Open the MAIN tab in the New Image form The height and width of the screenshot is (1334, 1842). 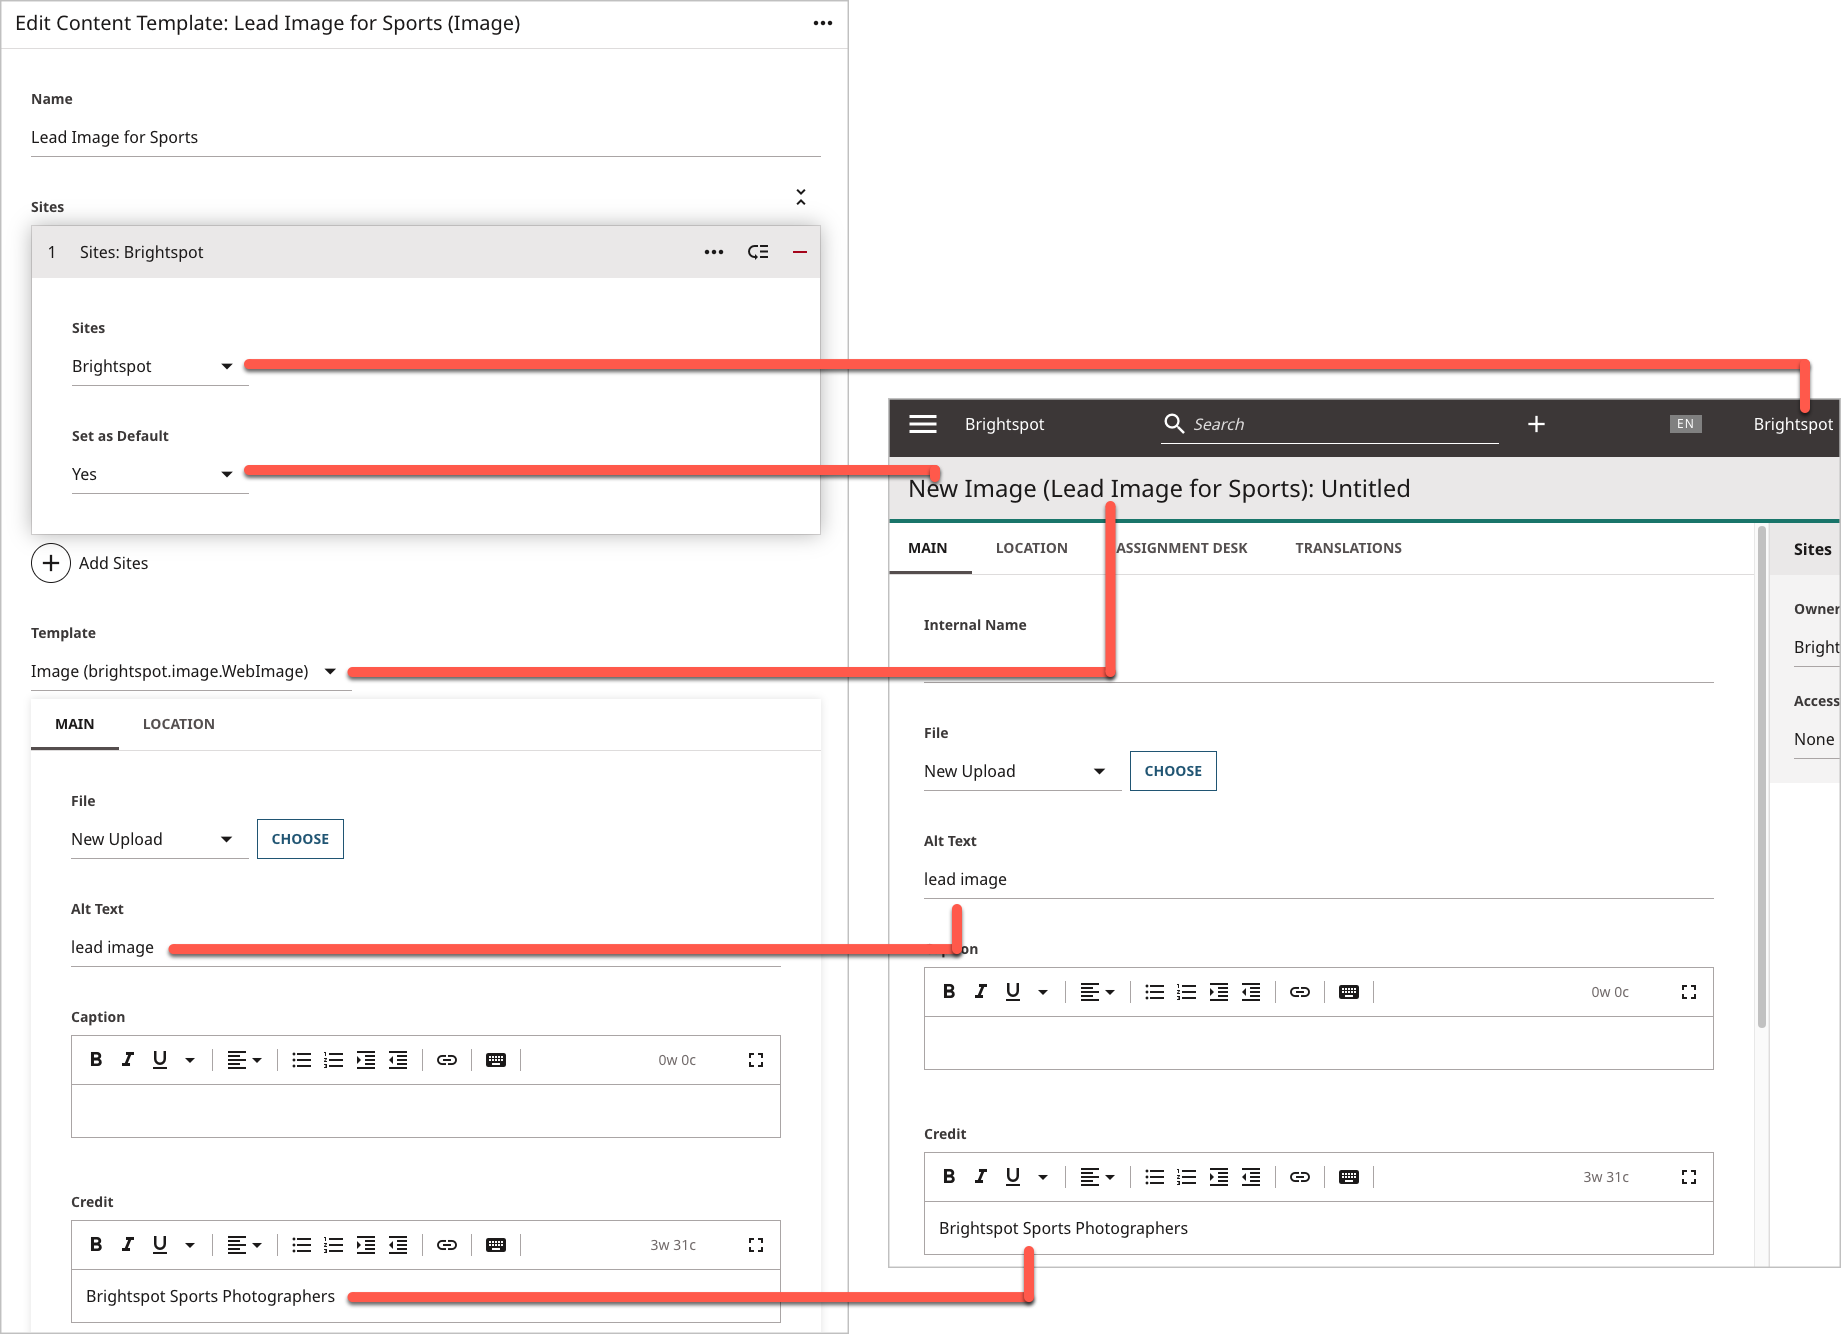pos(928,548)
